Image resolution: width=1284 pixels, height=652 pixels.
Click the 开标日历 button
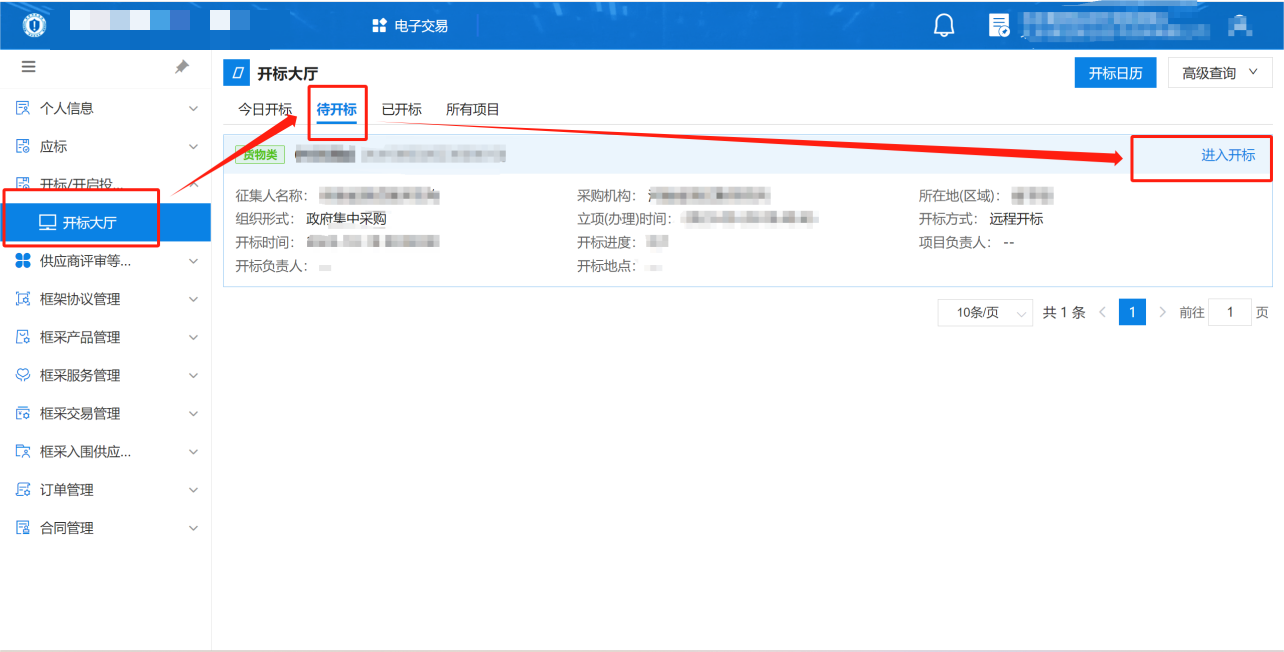(1115, 73)
